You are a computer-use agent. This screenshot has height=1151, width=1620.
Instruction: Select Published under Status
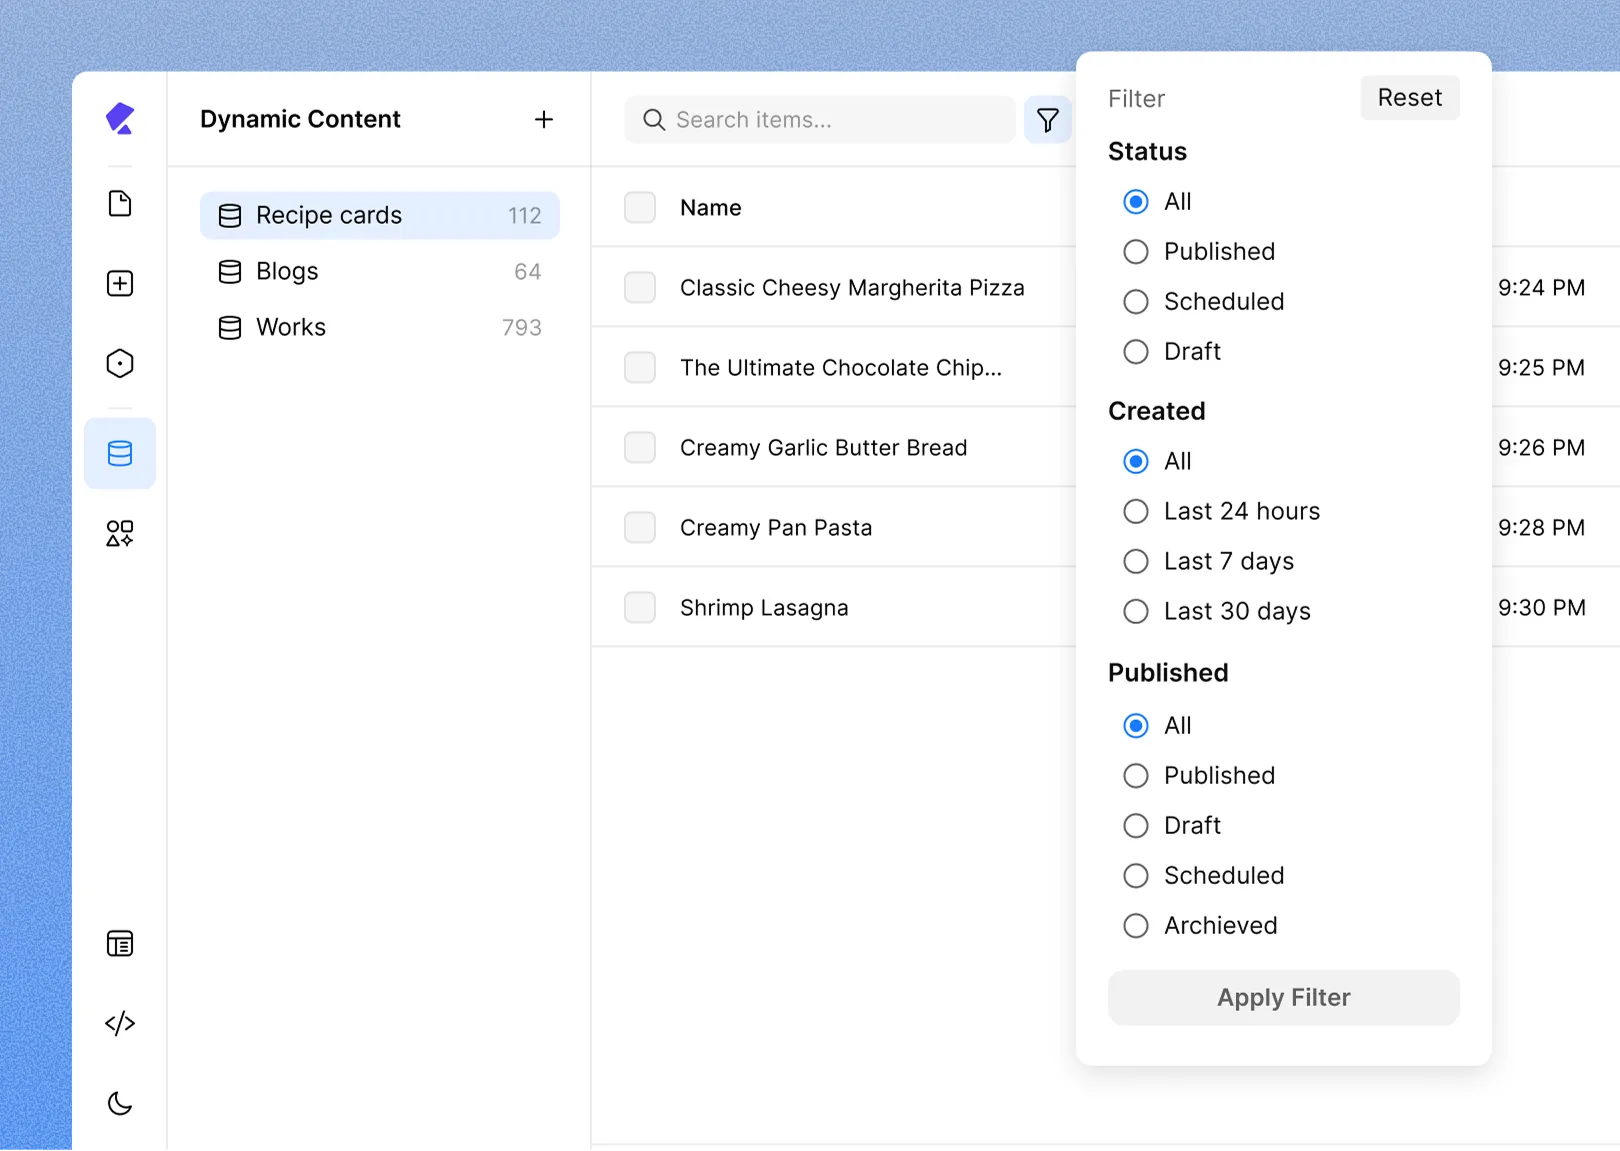(x=1136, y=252)
